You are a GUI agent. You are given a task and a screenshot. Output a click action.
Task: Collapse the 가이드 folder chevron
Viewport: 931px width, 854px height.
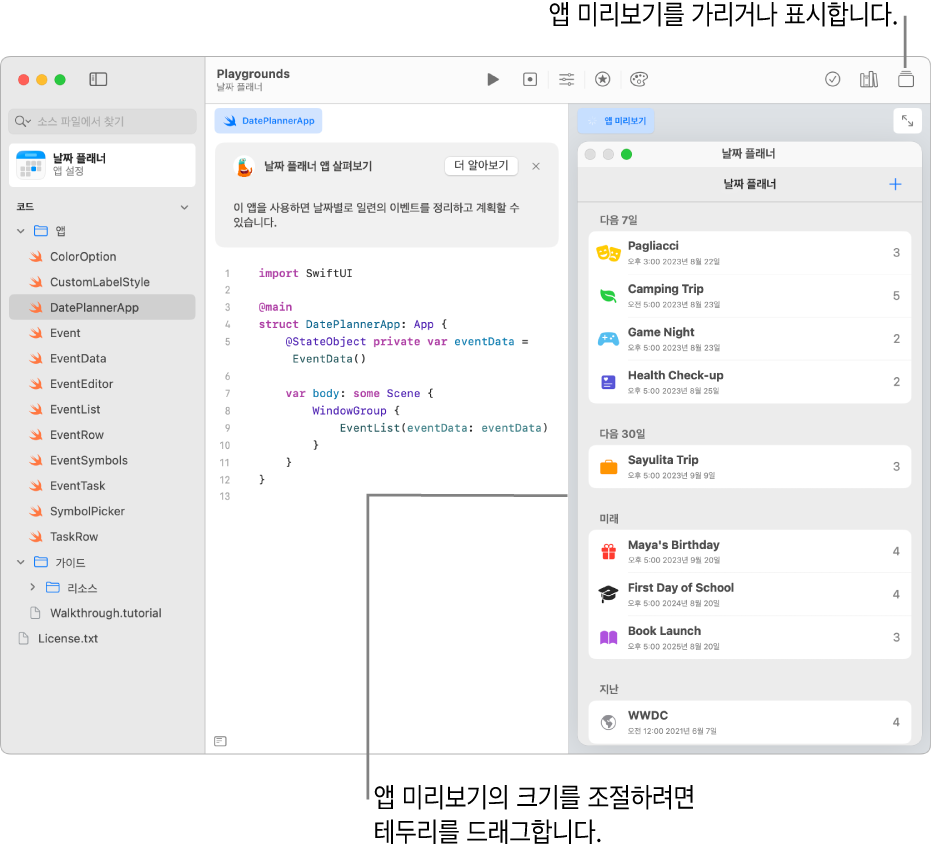[x=21, y=562]
